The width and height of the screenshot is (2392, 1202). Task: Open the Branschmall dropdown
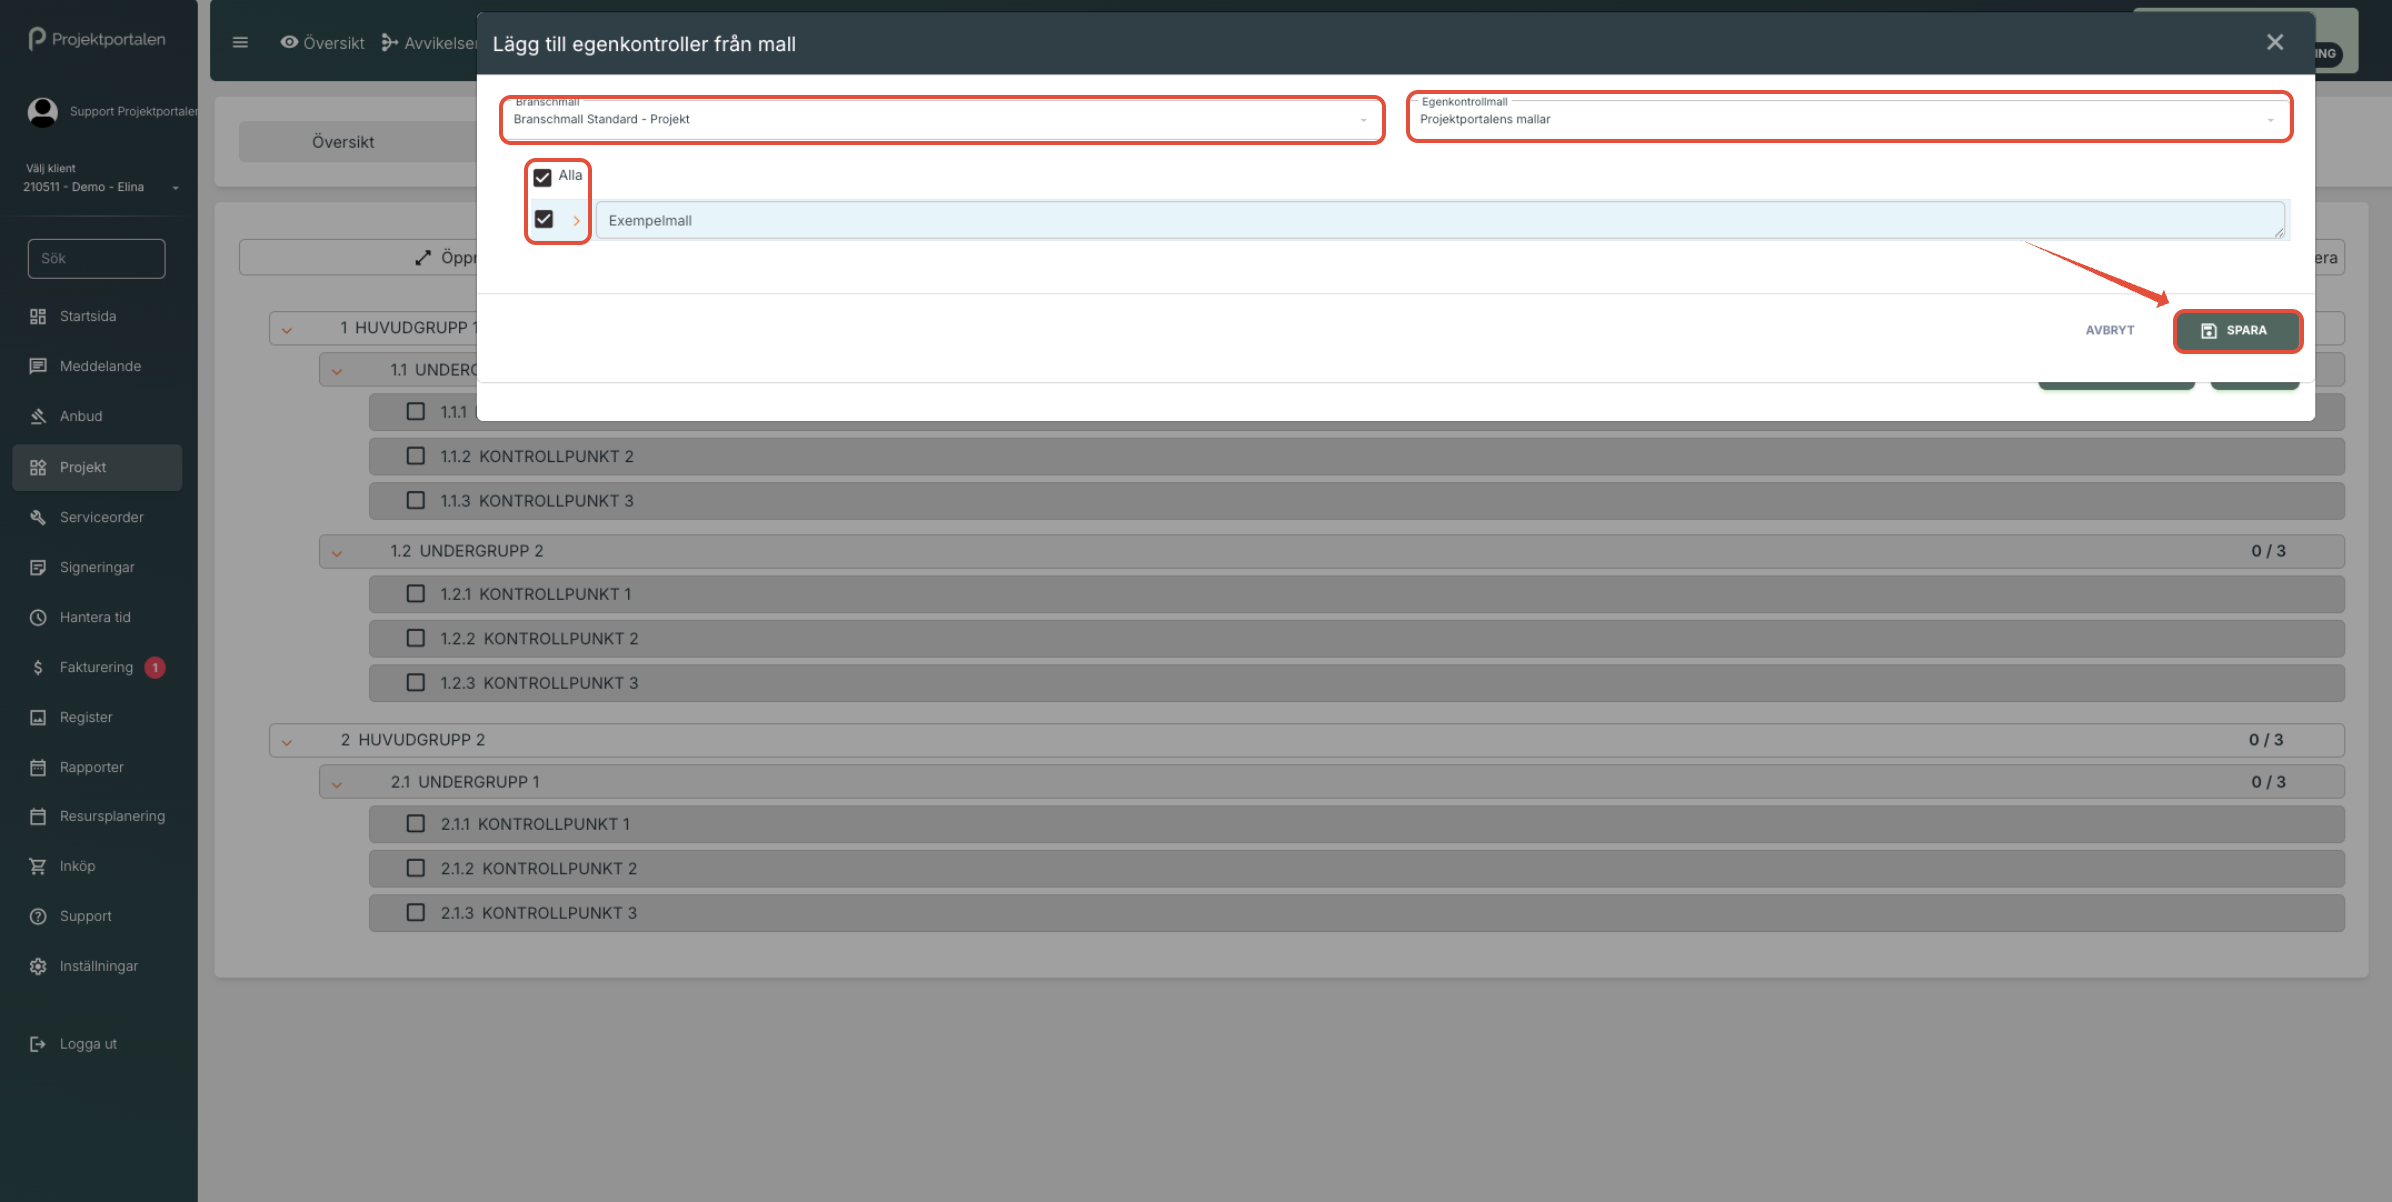pos(940,119)
